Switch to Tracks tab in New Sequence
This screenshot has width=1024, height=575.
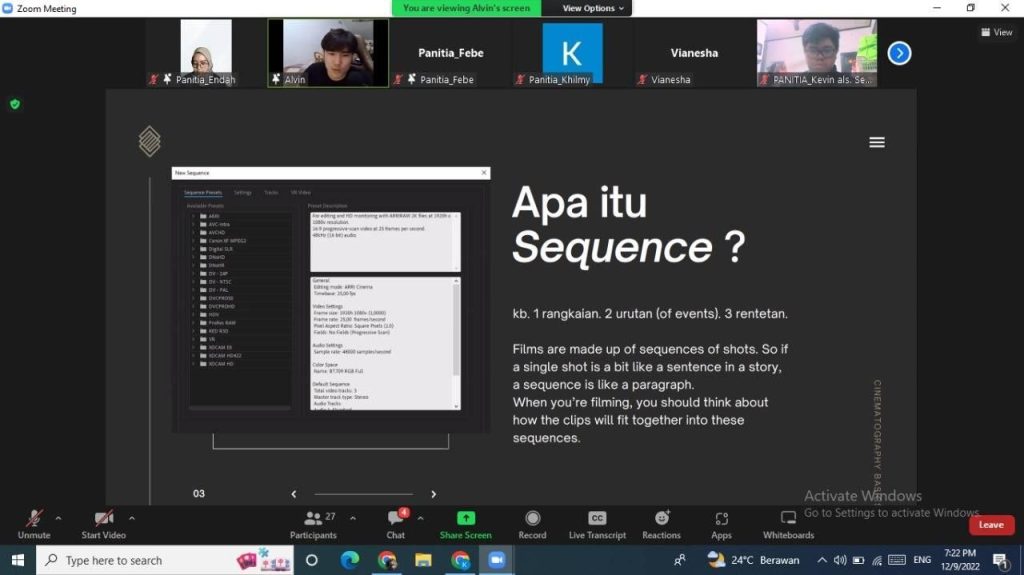click(x=271, y=193)
